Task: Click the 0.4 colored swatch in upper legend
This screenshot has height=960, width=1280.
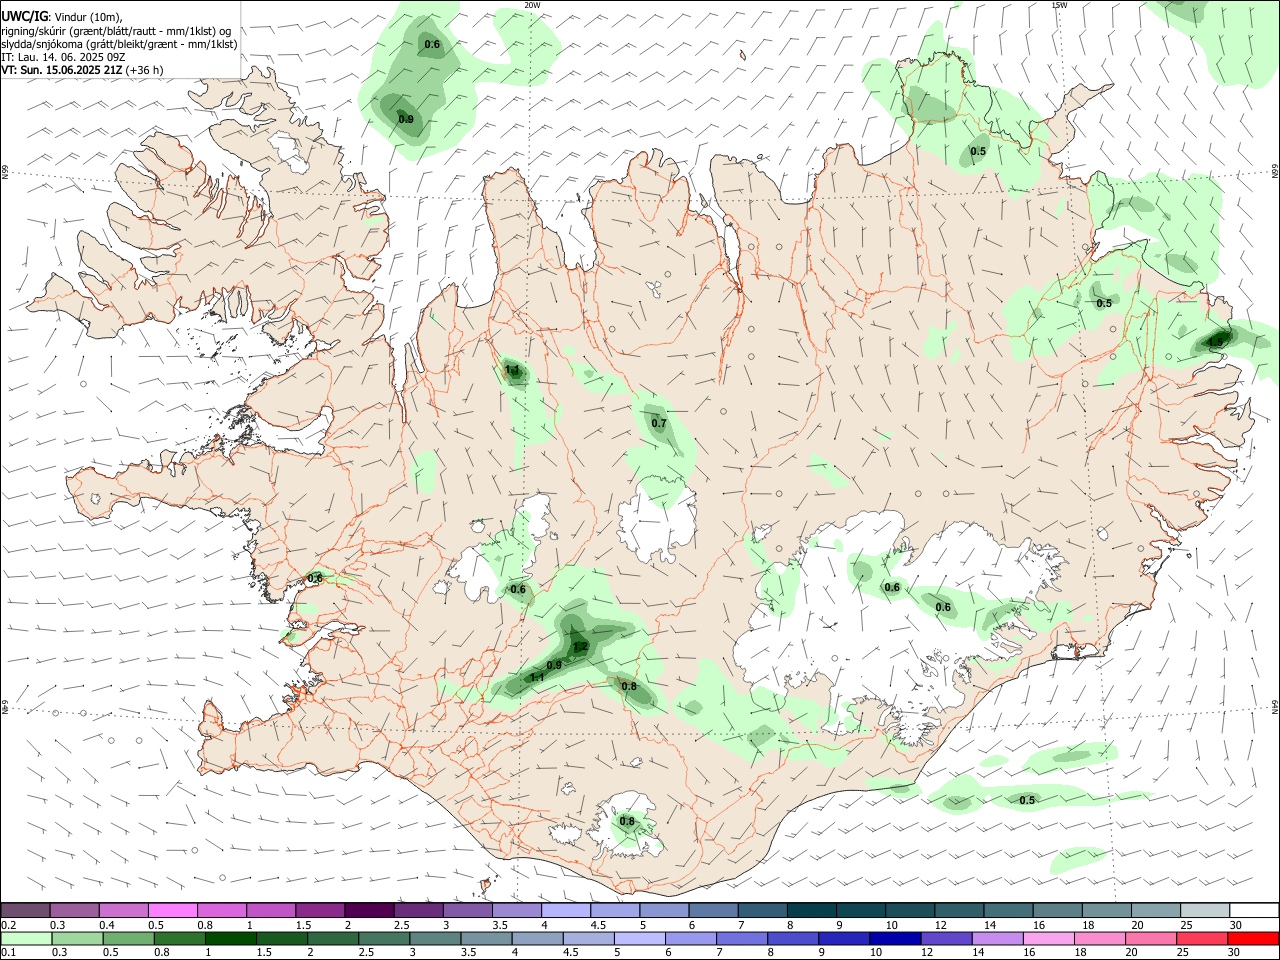Action: tap(124, 910)
